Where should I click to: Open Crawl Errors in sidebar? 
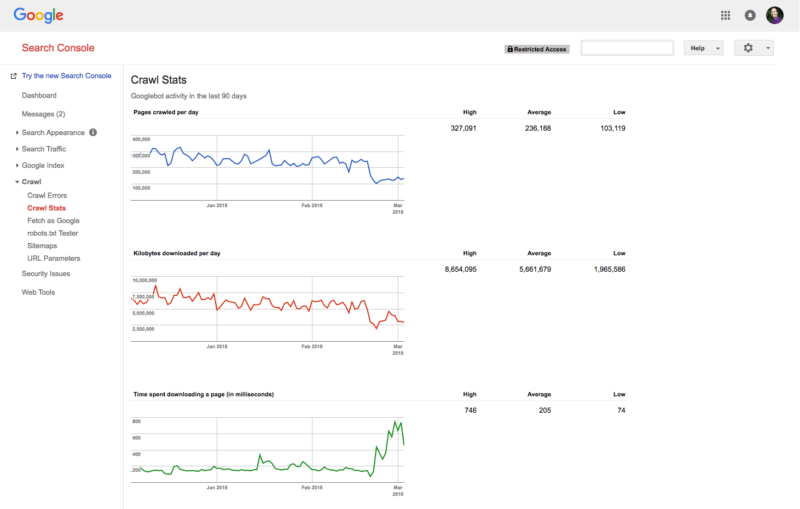tap(47, 195)
